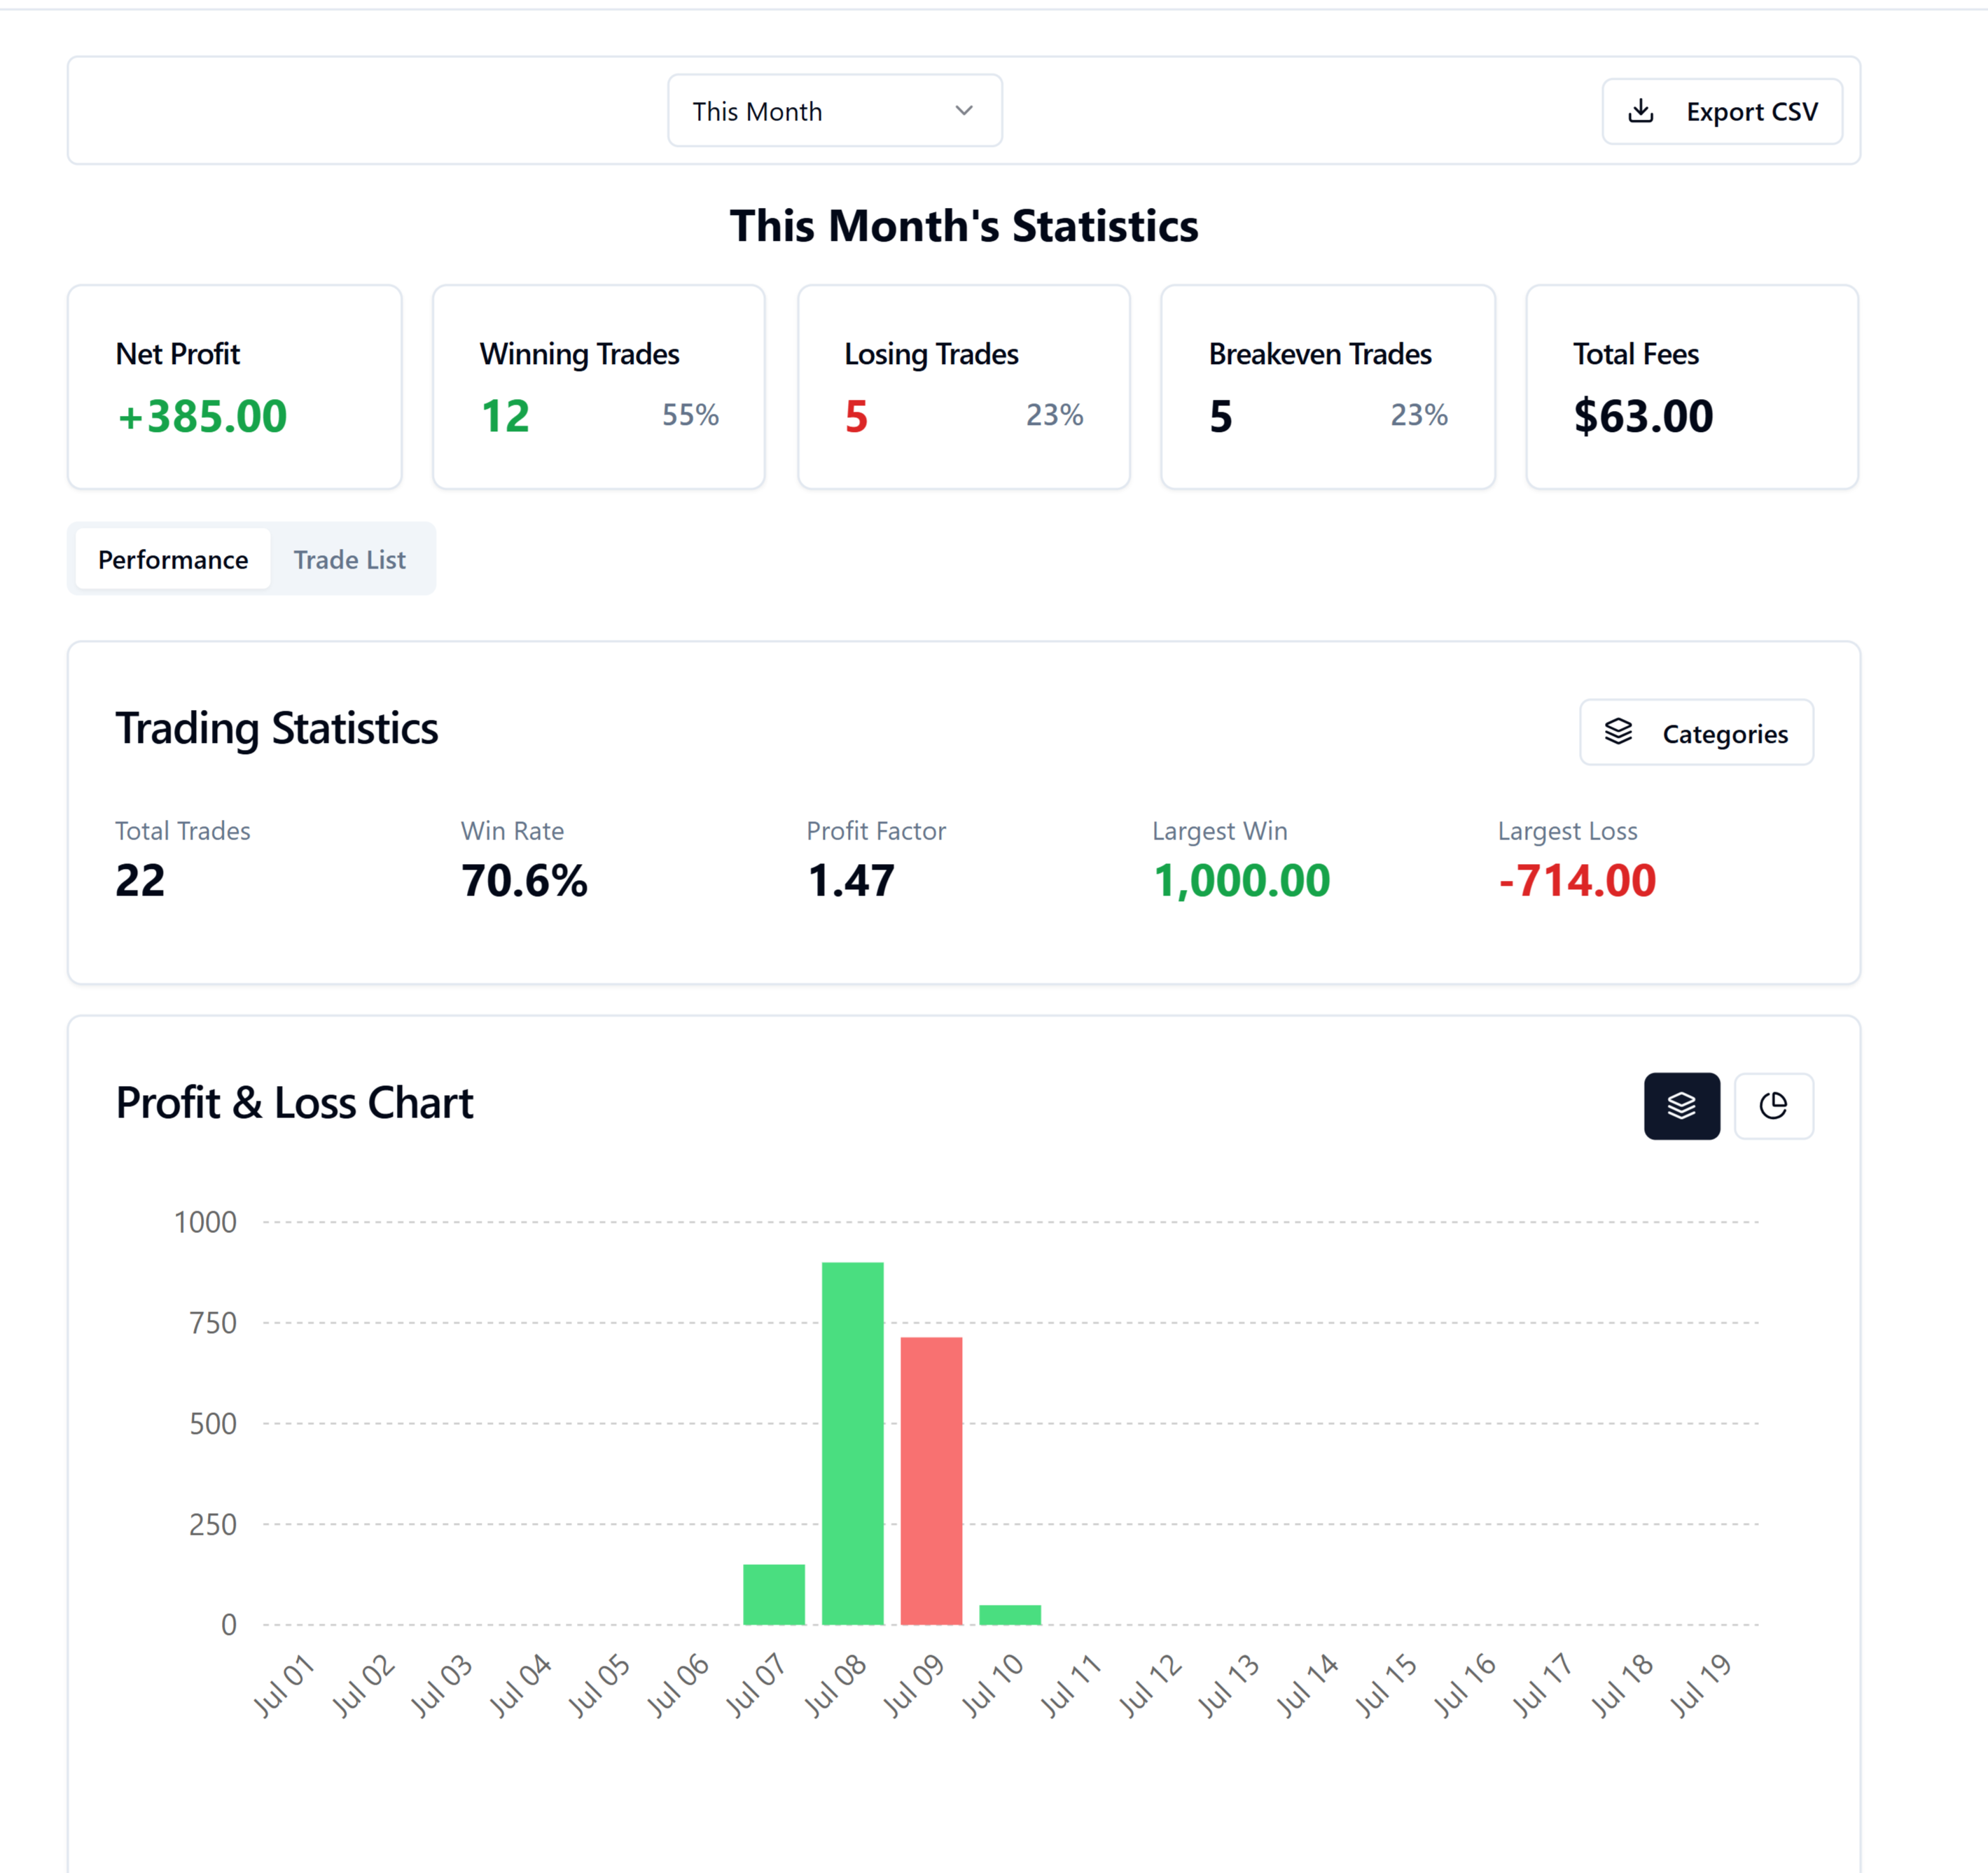The width and height of the screenshot is (1988, 1873).
Task: Click the Win Rate 70.6% value
Action: (x=524, y=881)
